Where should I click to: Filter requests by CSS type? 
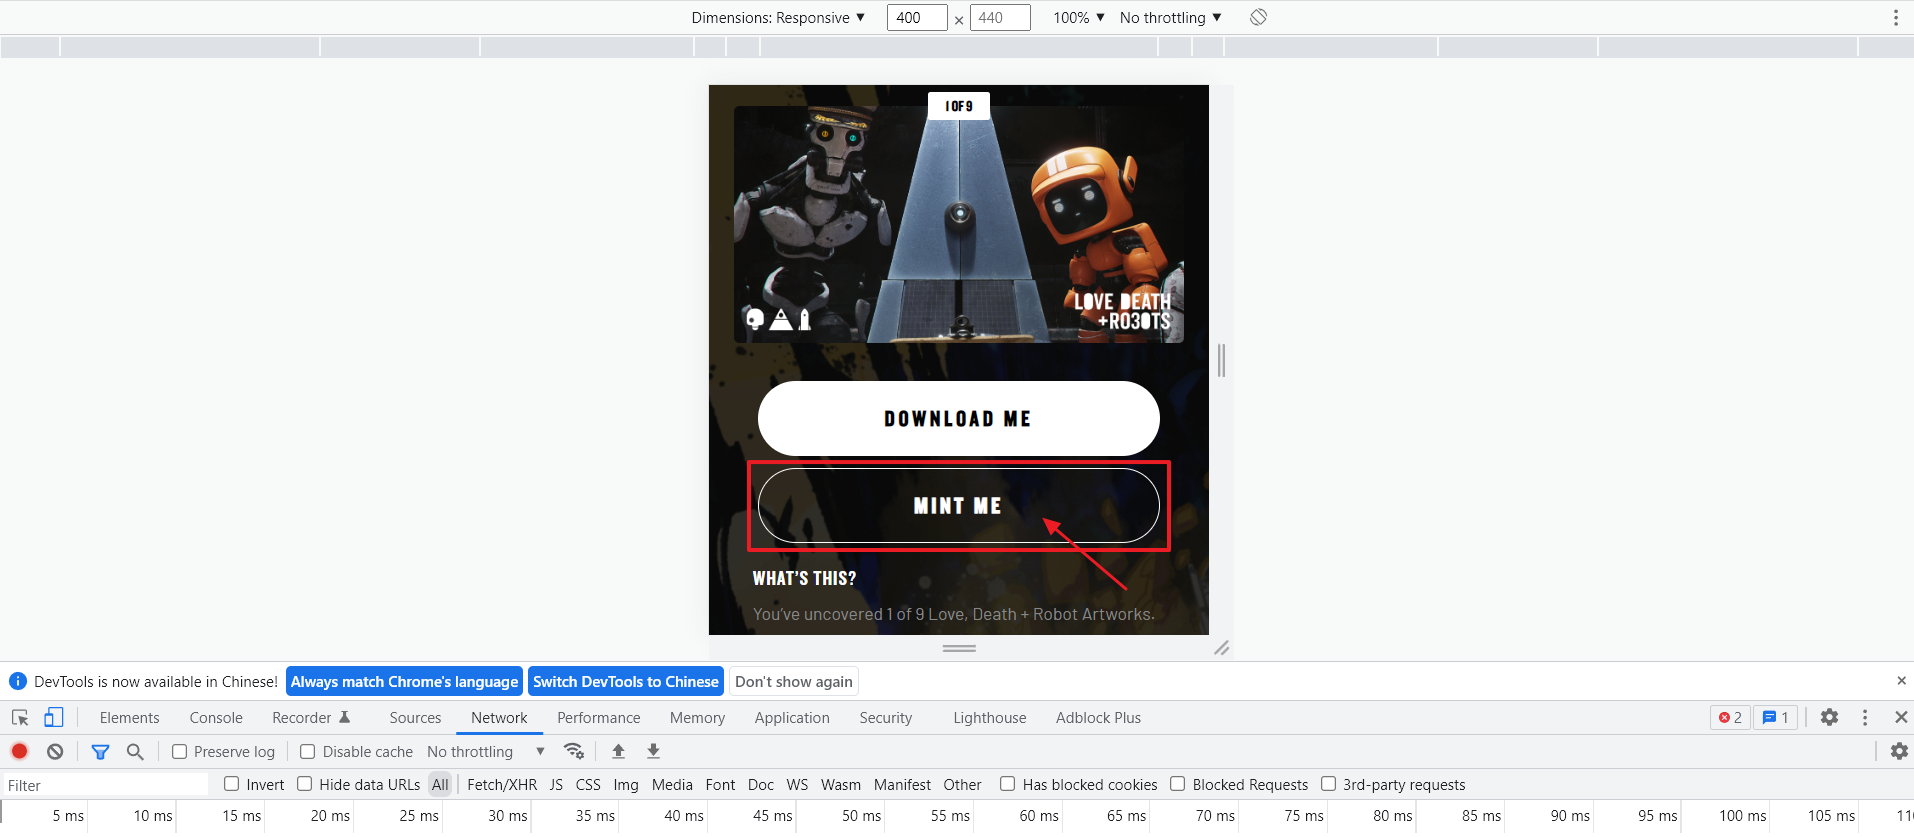coord(588,784)
